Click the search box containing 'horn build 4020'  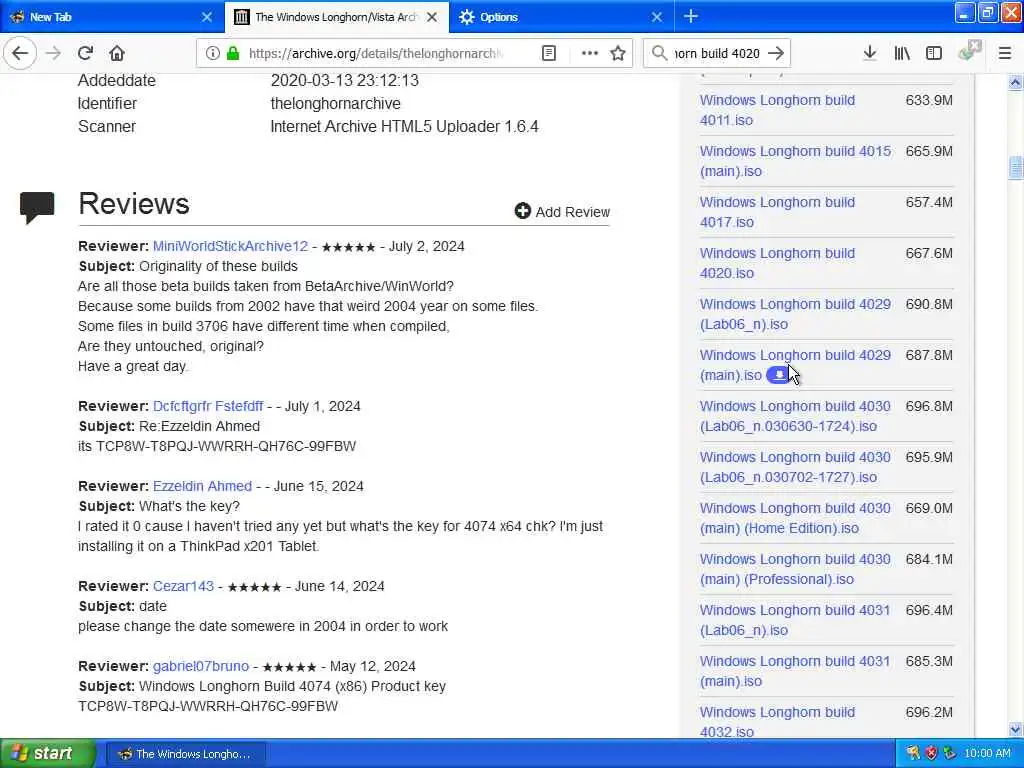pyautogui.click(x=717, y=53)
